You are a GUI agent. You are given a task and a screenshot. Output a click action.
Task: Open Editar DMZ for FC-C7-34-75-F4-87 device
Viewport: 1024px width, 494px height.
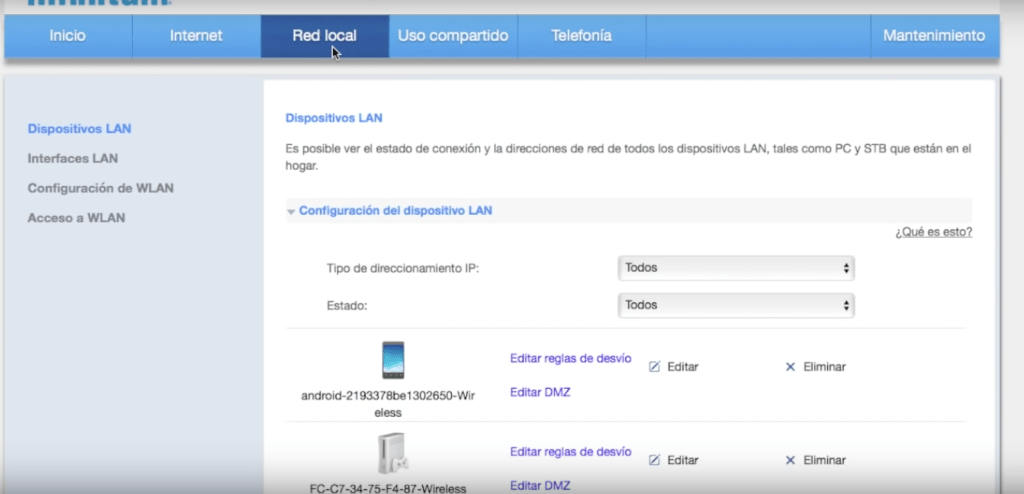coord(540,486)
